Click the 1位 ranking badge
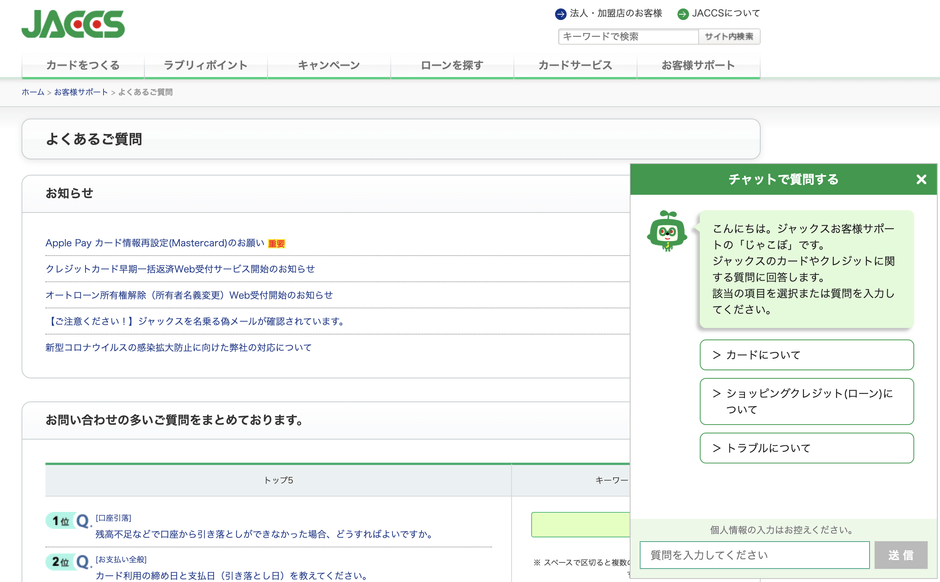 [x=60, y=521]
